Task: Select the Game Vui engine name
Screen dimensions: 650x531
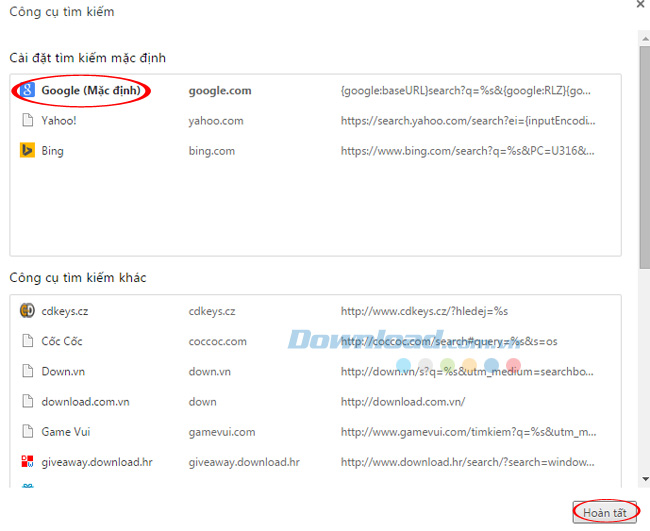Action: click(x=65, y=432)
